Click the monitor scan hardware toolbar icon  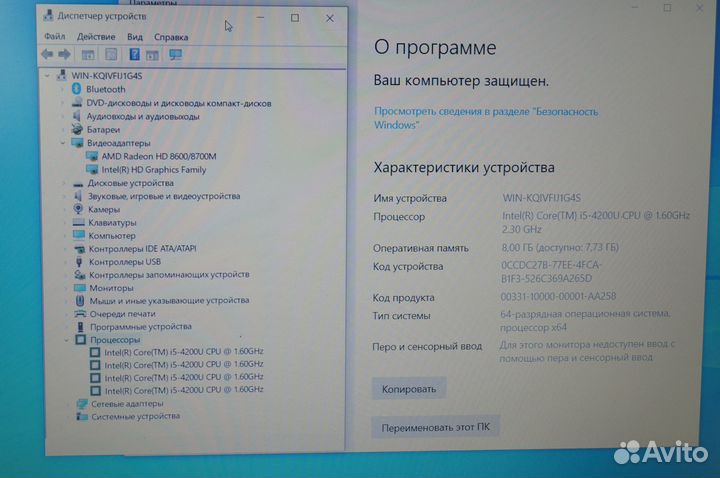[175, 55]
